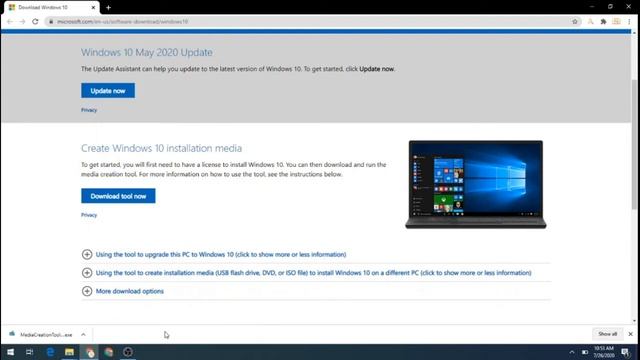Image resolution: width=640 pixels, height=360 pixels.
Task: Click Show all downloads
Action: point(607,334)
